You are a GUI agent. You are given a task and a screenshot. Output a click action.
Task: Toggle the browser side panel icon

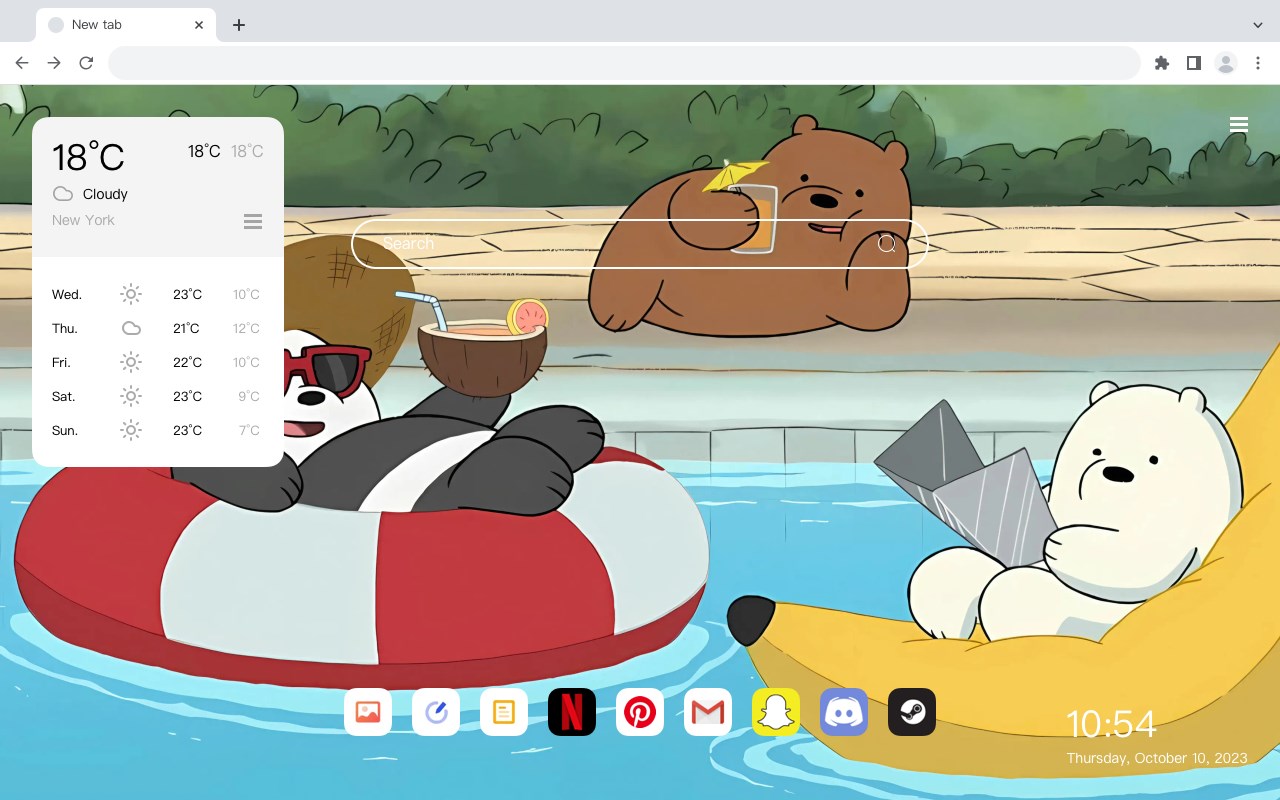coord(1193,63)
